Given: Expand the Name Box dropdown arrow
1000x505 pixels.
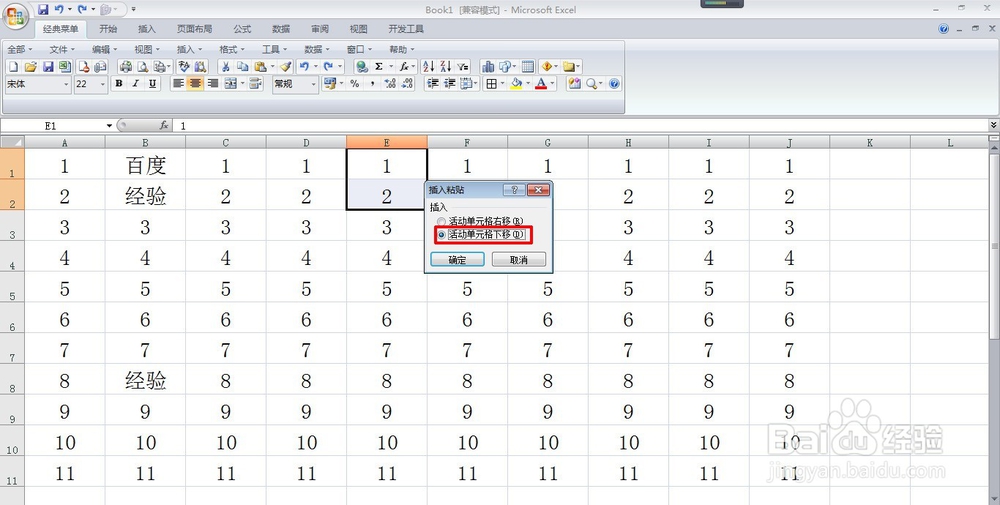Looking at the screenshot, I should 109,126.
